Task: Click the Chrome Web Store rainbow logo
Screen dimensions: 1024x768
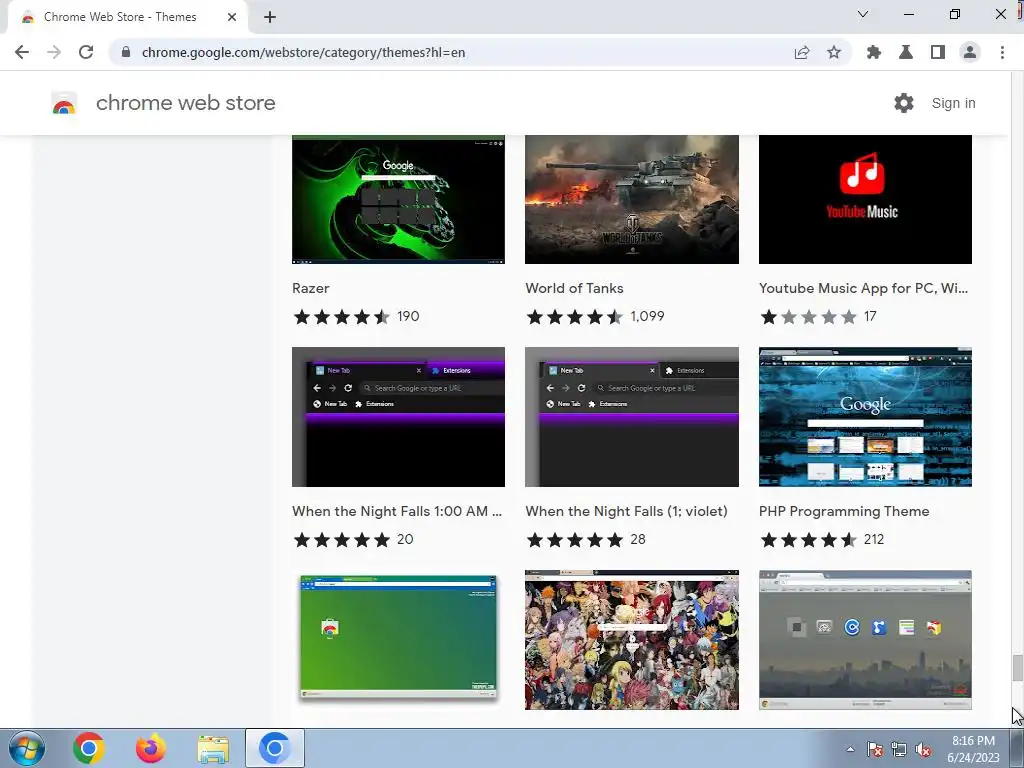Action: (64, 103)
